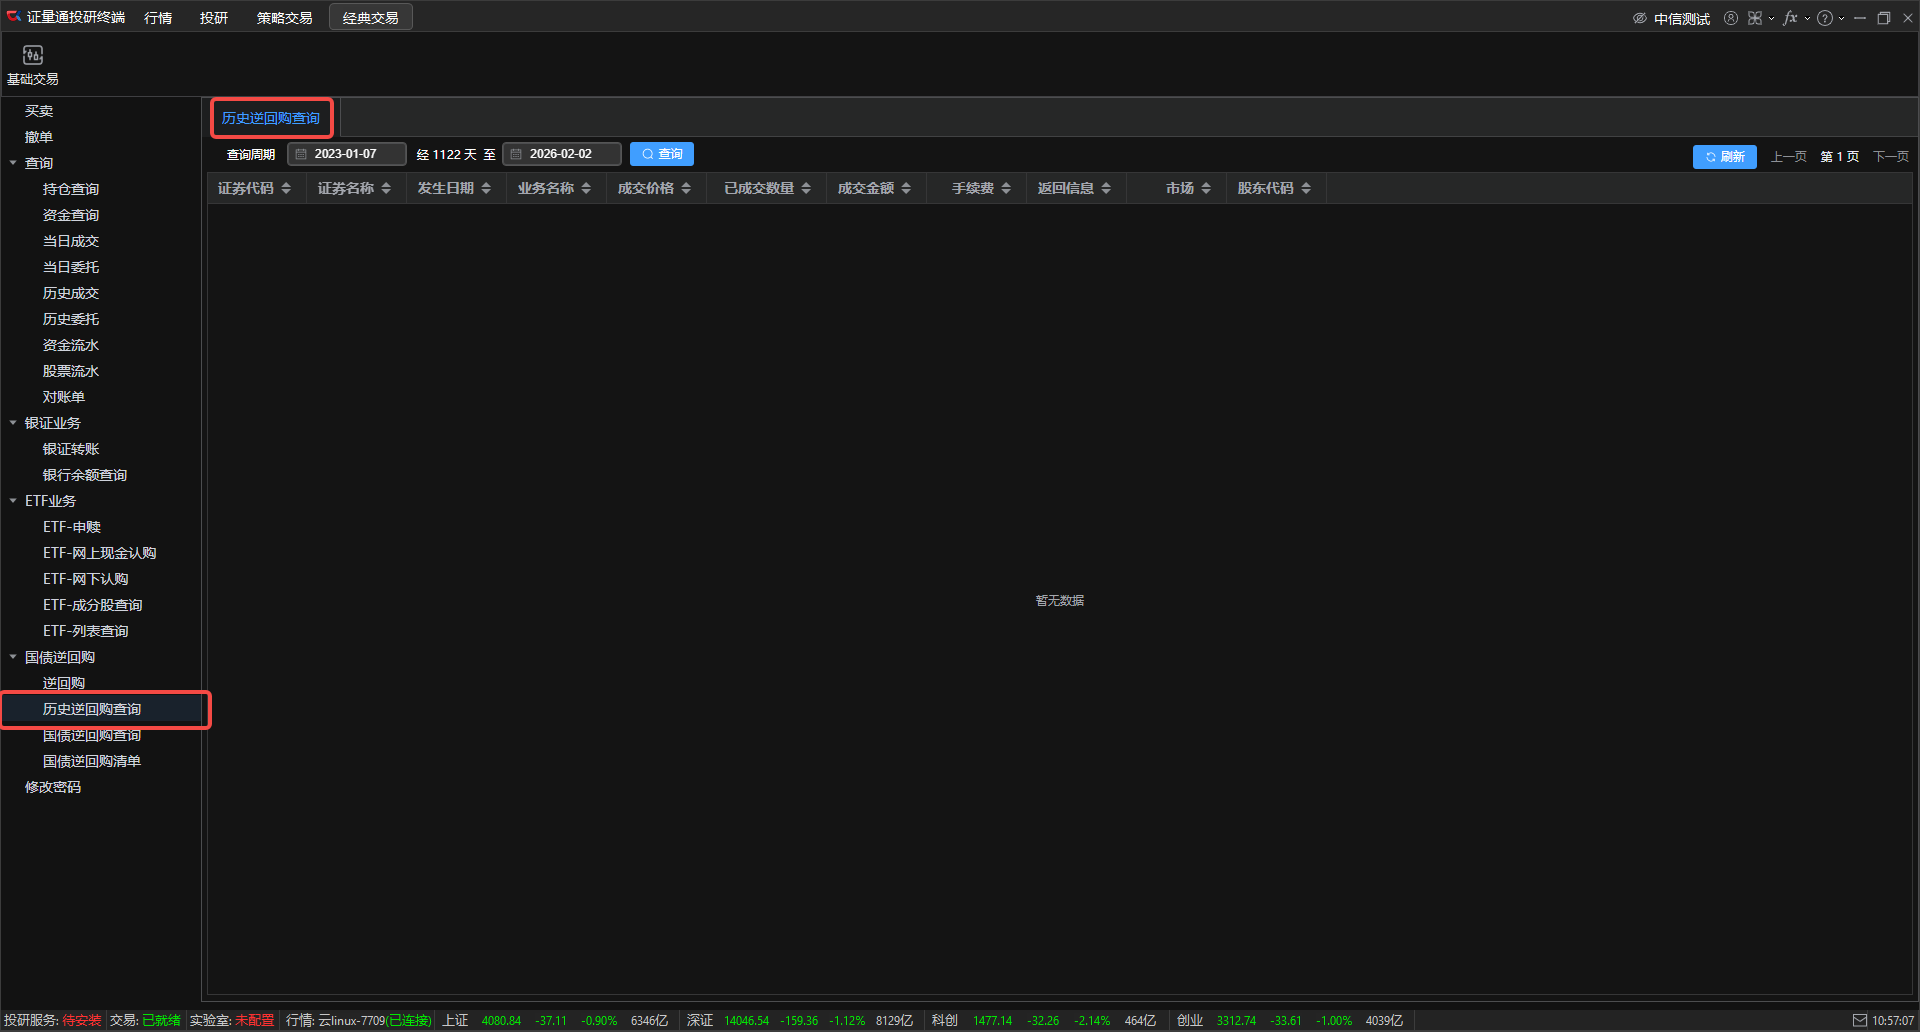The height and width of the screenshot is (1032, 1920).
Task: Click the blue 查询 search button
Action: pos(662,154)
